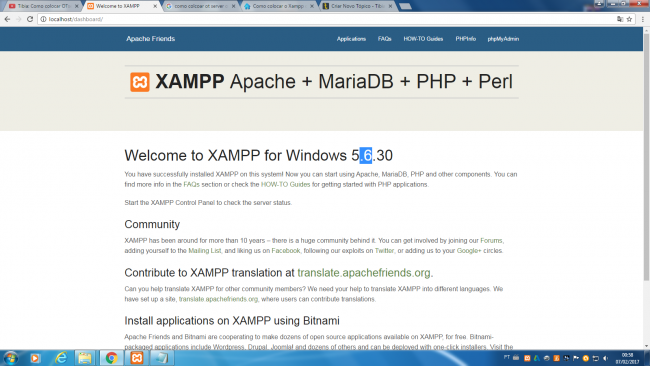The height and width of the screenshot is (366, 650).
Task: Click the volume speaker tray icon
Action: pos(606,358)
